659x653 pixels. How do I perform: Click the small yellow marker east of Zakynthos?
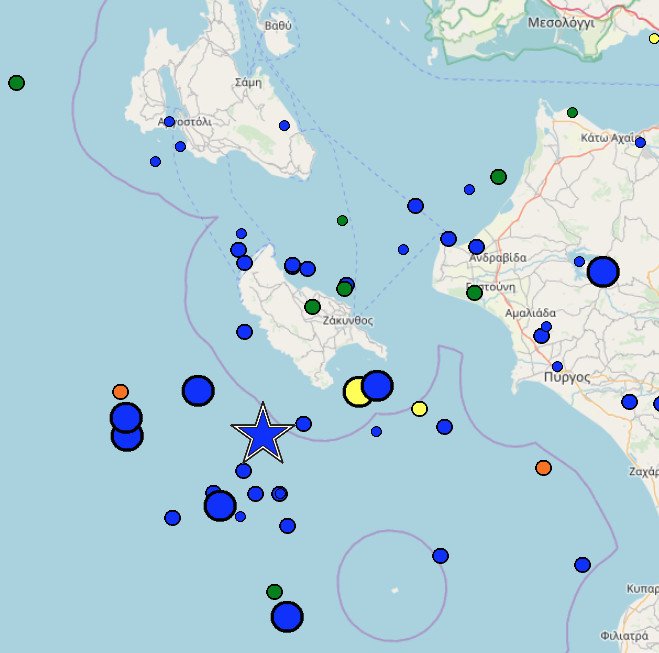point(419,408)
